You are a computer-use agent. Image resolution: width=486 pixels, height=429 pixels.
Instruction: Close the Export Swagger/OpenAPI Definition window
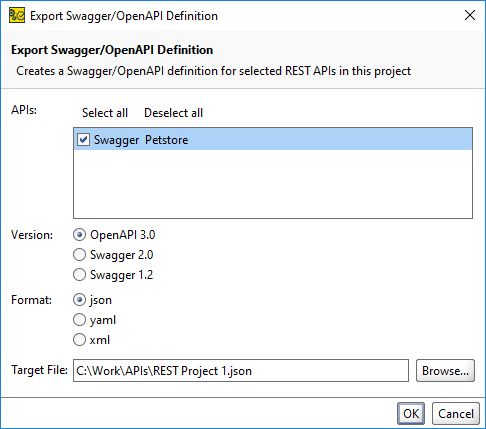click(470, 15)
